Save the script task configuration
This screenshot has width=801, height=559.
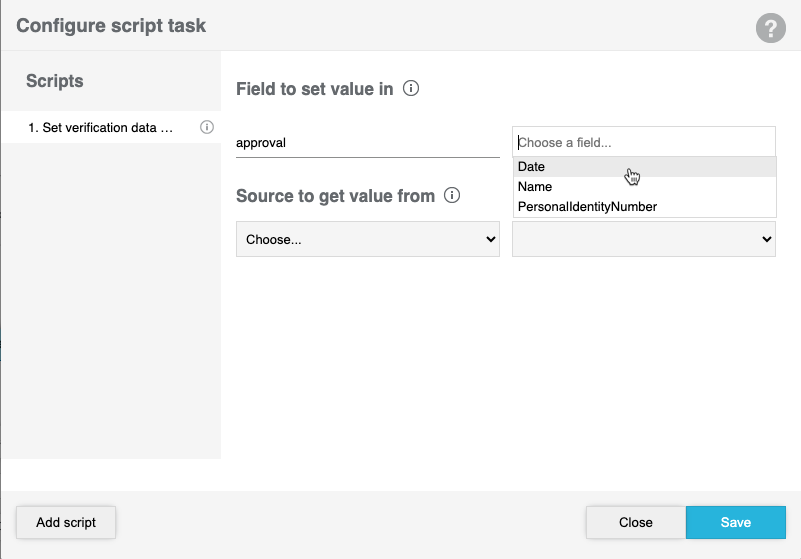pos(735,522)
